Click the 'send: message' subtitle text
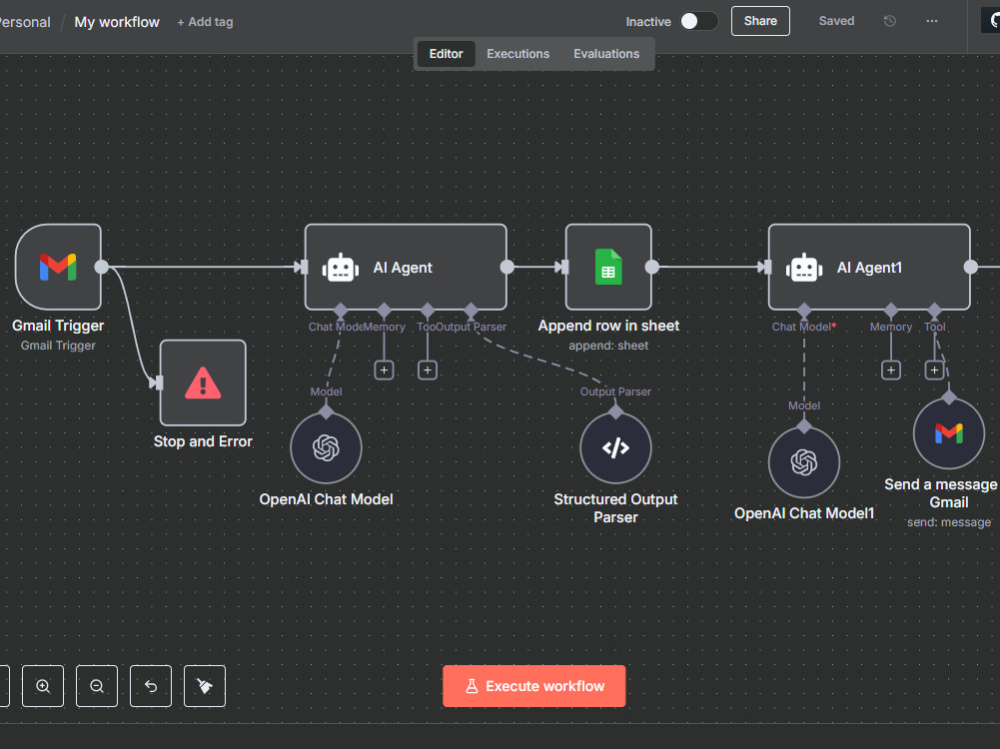Viewport: 1000px width, 749px height. [949, 522]
